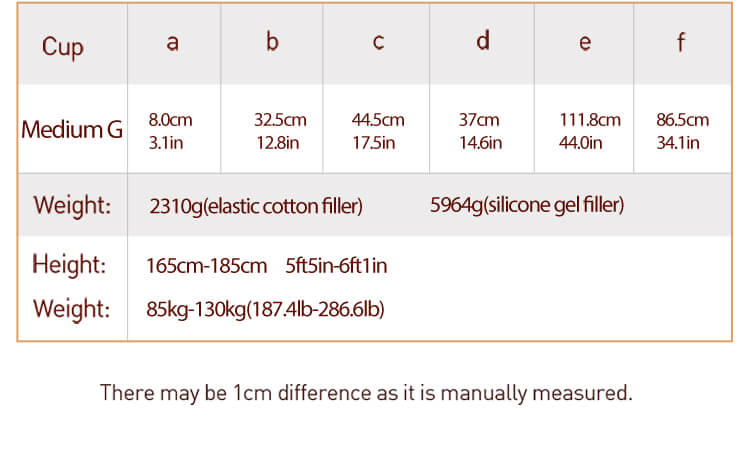
Task: Click 2310g elastic cotton filler text
Action: point(256,206)
